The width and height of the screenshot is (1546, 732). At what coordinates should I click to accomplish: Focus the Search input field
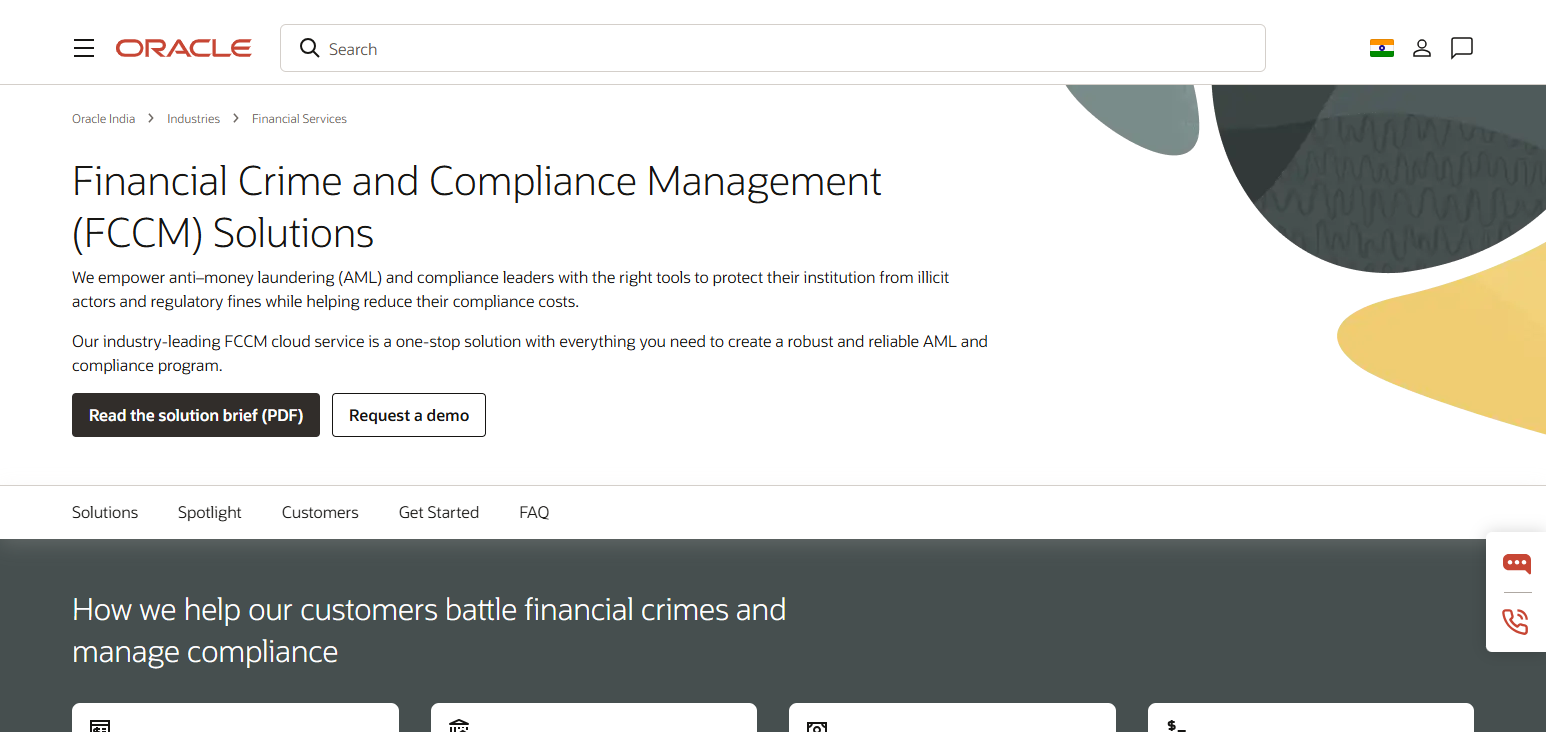coord(773,48)
